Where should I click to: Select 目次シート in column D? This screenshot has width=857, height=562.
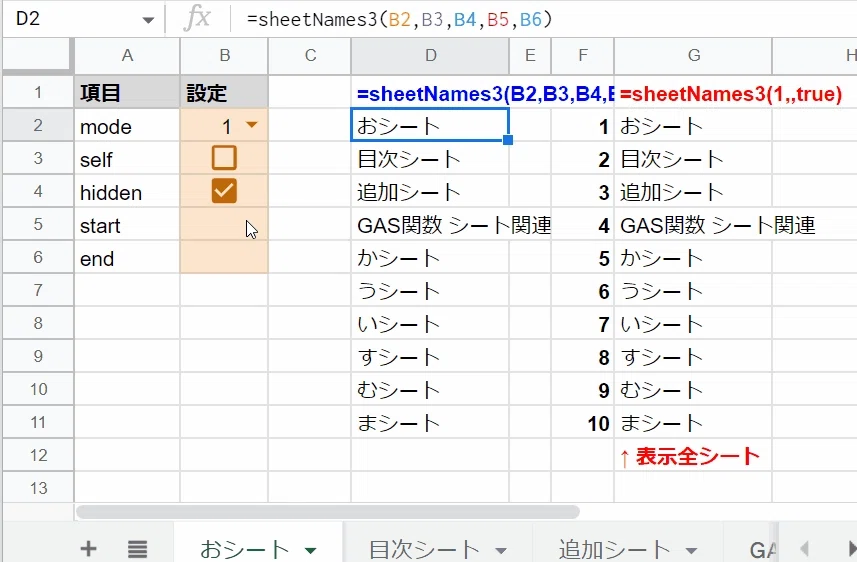(x=430, y=159)
